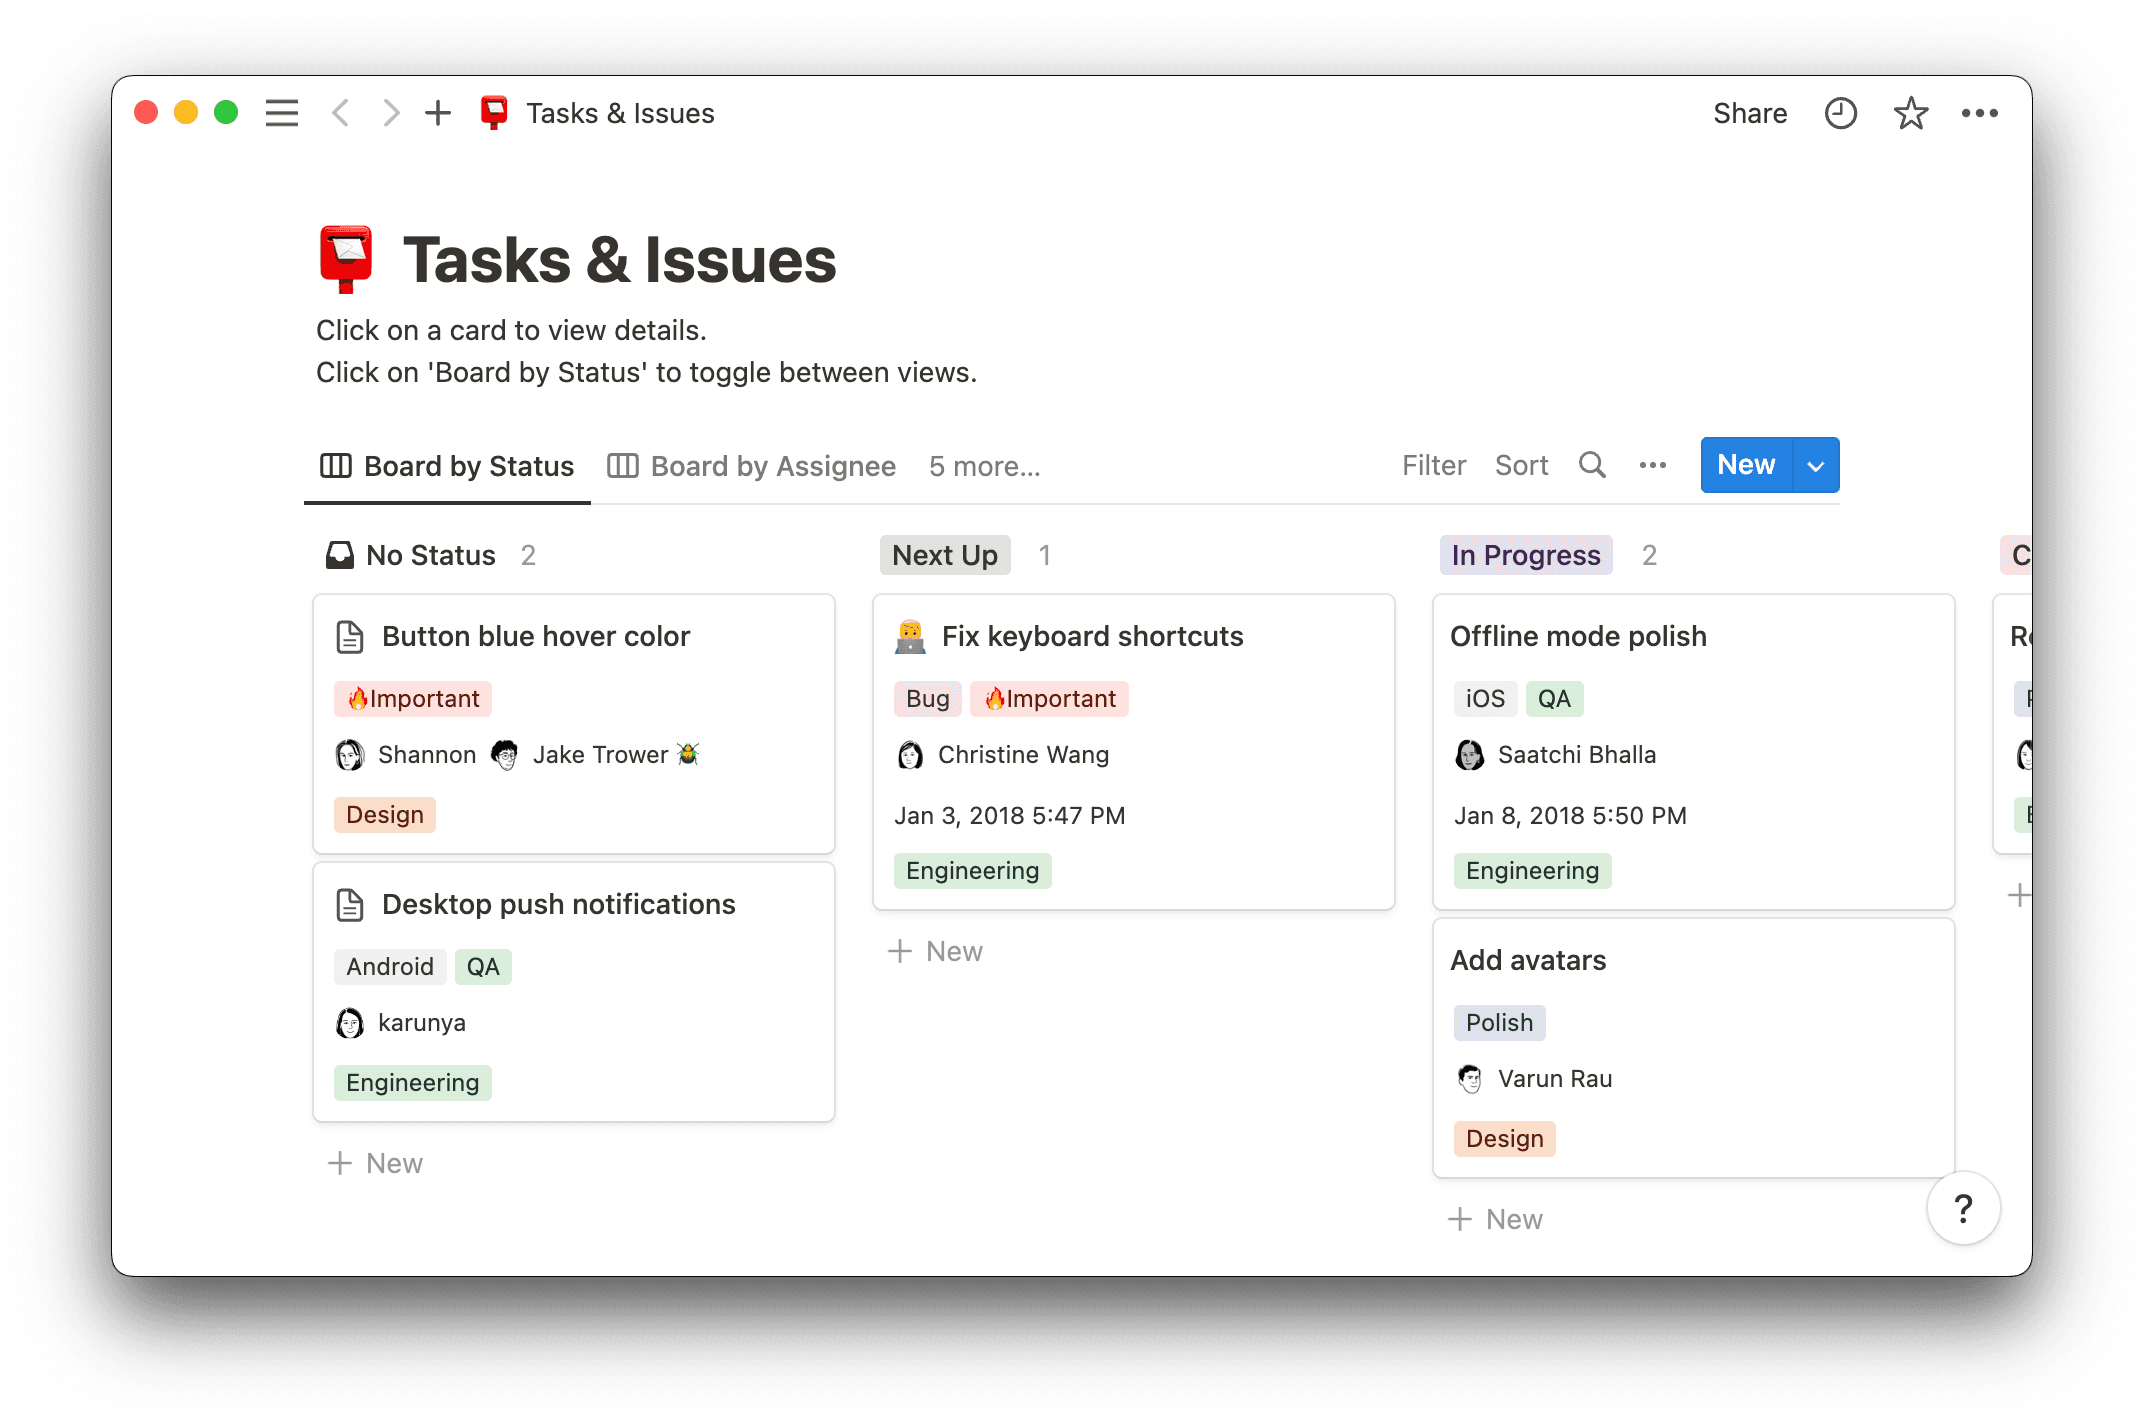Open the Filter options
Viewport: 2144px width, 1424px height.
(x=1433, y=465)
